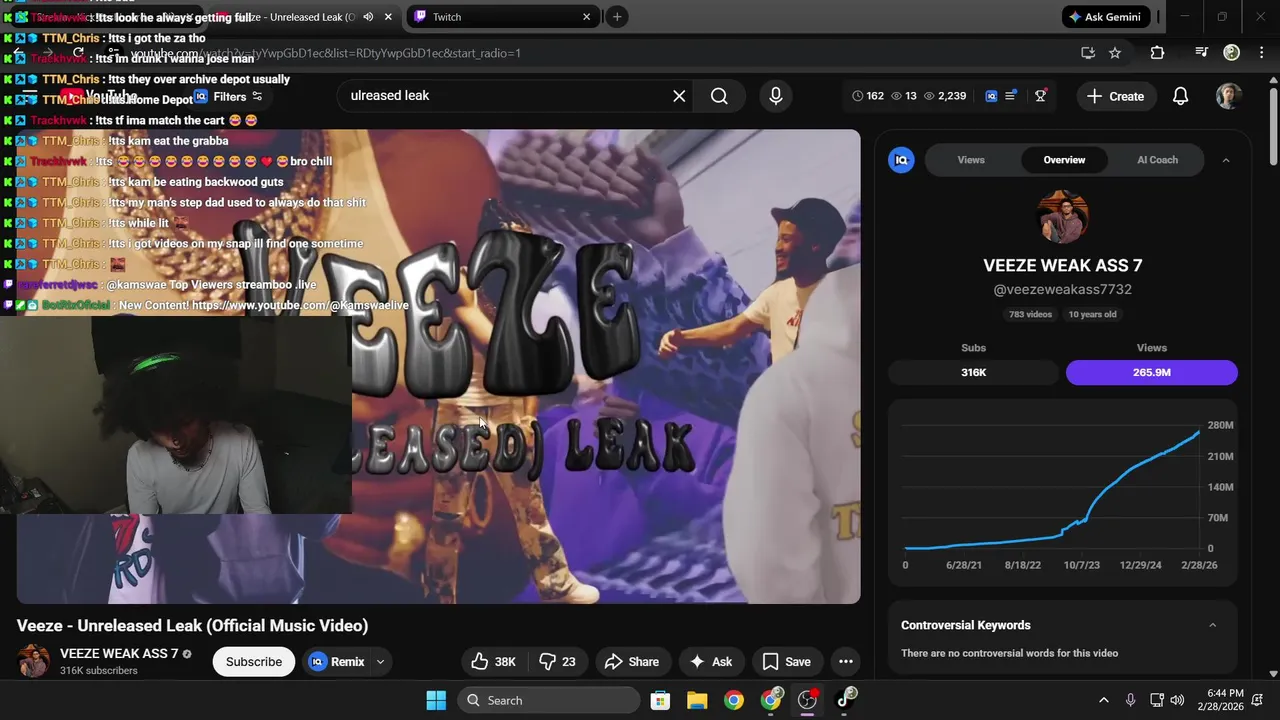Screen dimensions: 1280x720
Task: Click the vidIQ trophy icon in header
Action: pos(1041,96)
